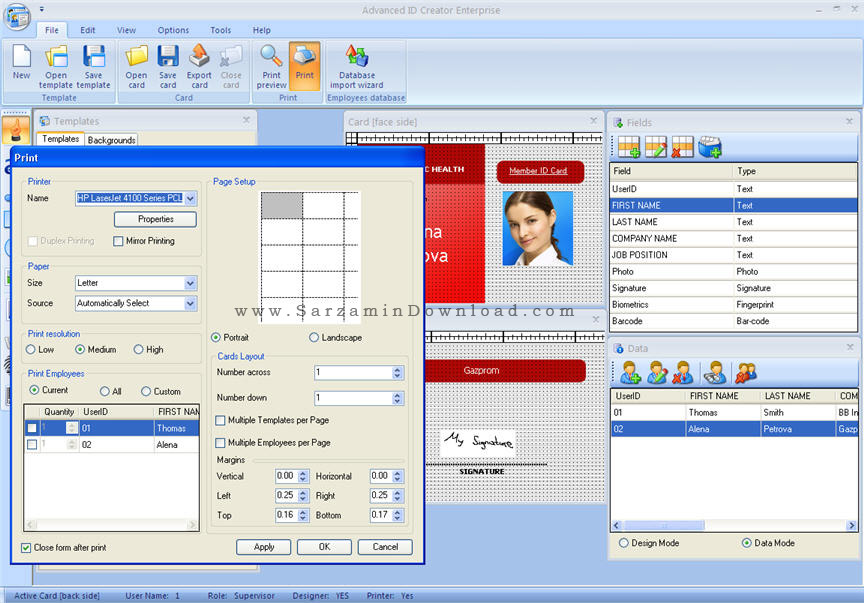Cancel the Print dialog
The image size is (864, 603).
pyautogui.click(x=385, y=547)
